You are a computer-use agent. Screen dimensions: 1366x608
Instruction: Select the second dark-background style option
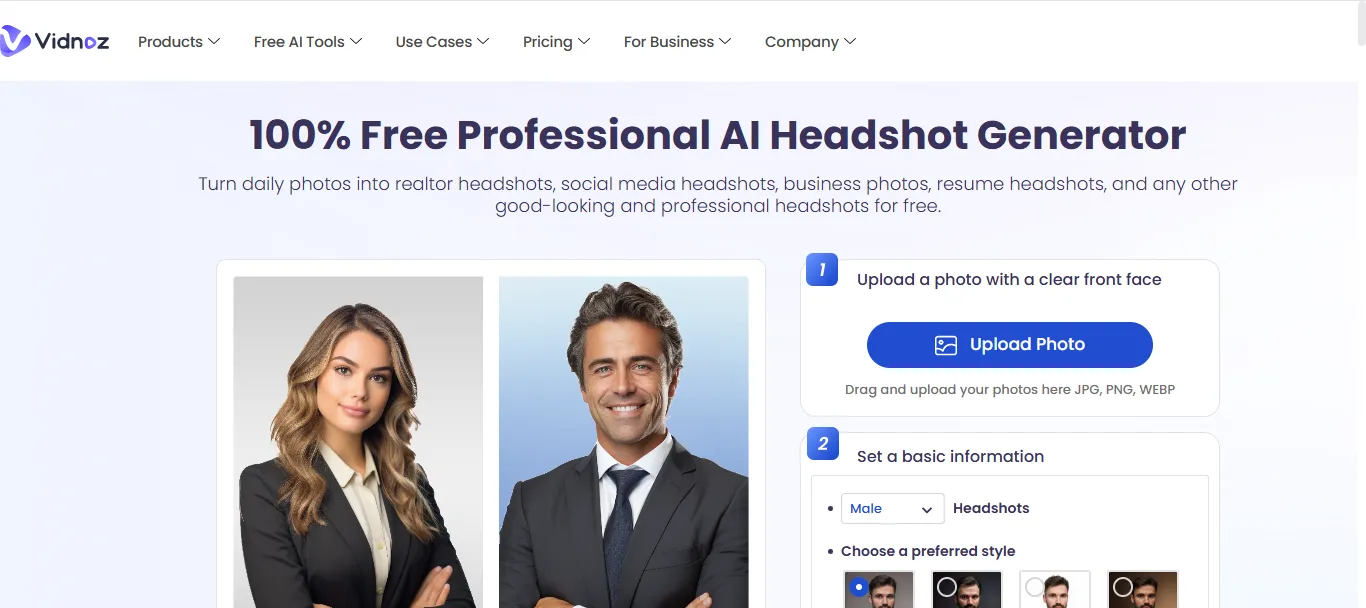coord(967,589)
